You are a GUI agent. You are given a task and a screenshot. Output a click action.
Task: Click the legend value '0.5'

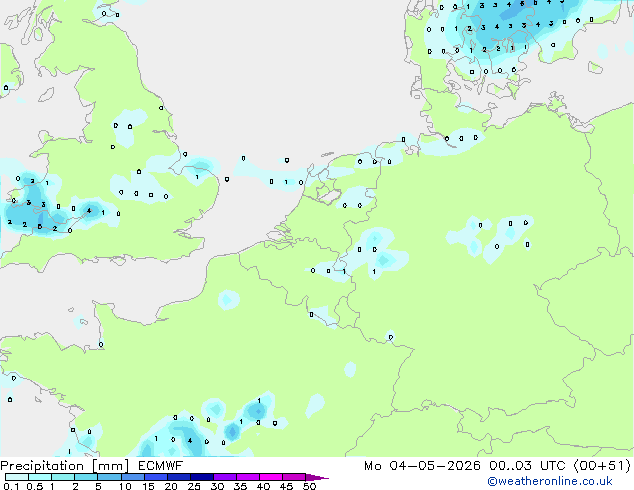(35, 486)
